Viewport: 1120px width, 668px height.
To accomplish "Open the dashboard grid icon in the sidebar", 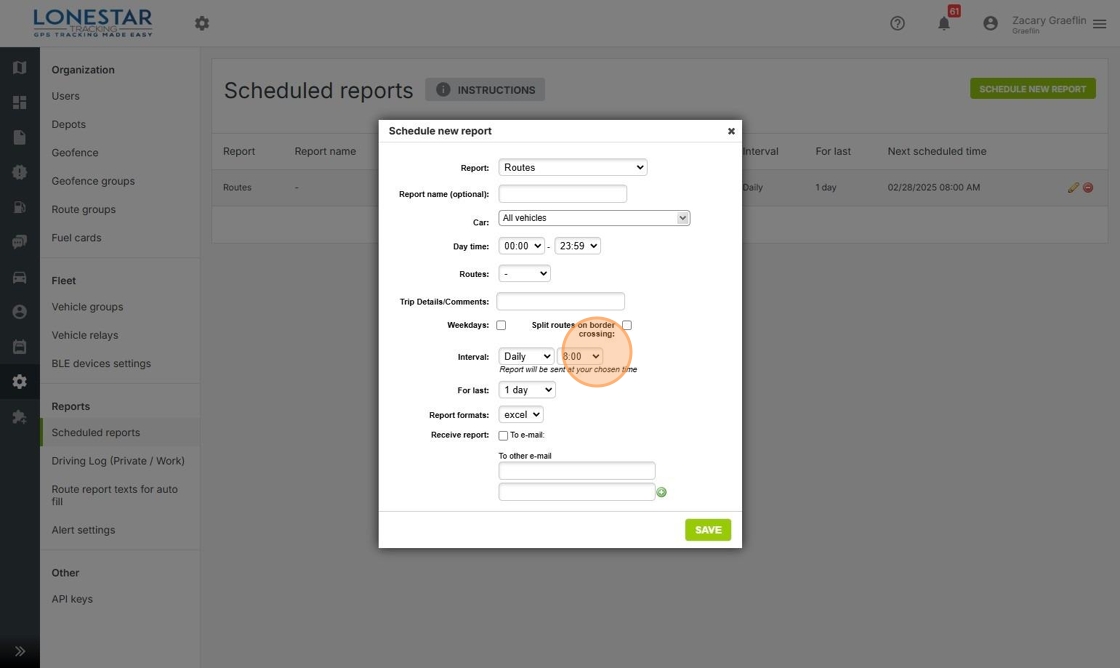I will 19,102.
